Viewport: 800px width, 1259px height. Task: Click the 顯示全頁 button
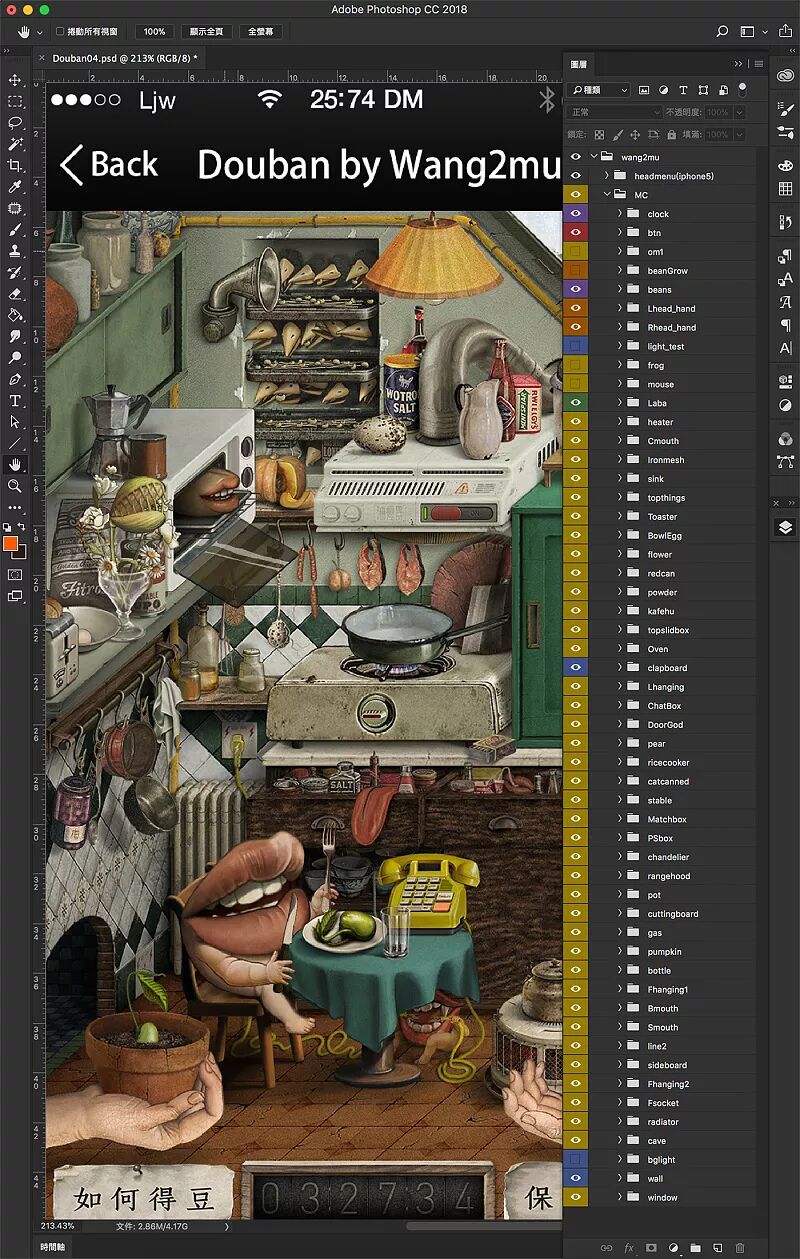tap(205, 31)
